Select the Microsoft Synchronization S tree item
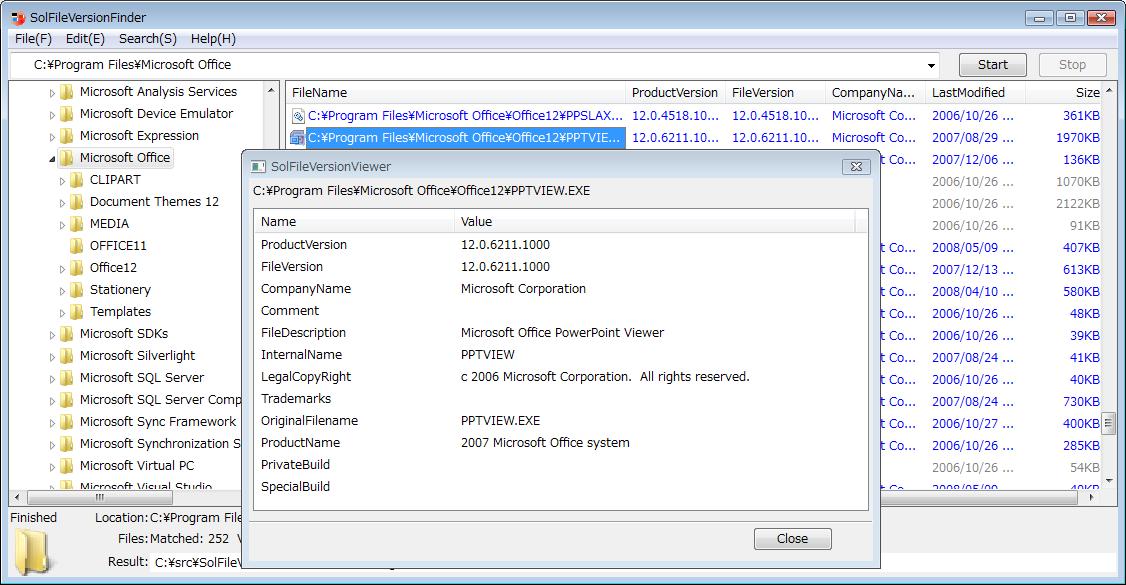This screenshot has width=1126, height=585. [x=160, y=444]
